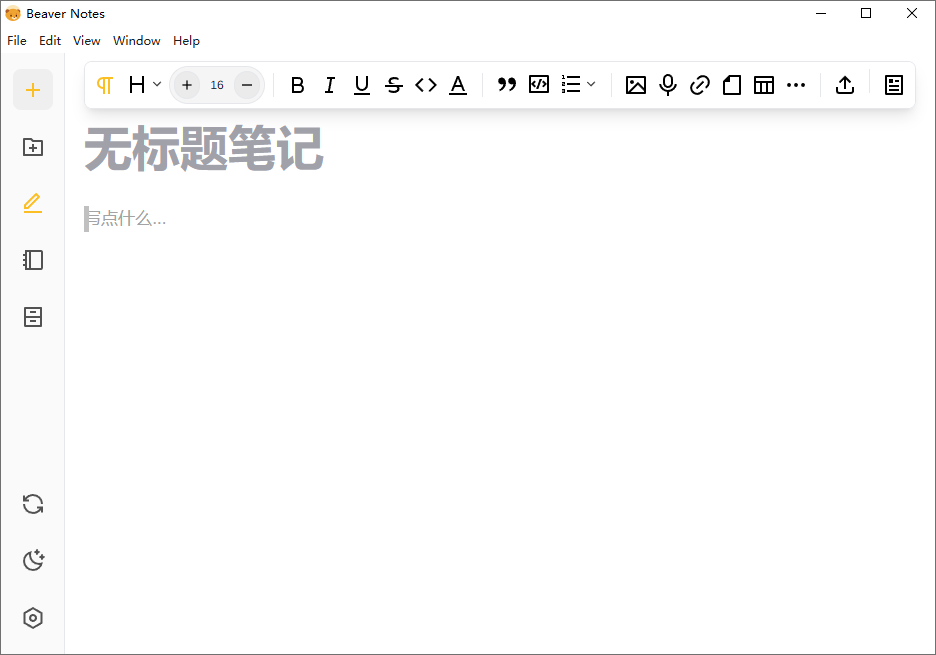Open Beaver Notes settings
This screenshot has height=655, width=936.
[33, 617]
